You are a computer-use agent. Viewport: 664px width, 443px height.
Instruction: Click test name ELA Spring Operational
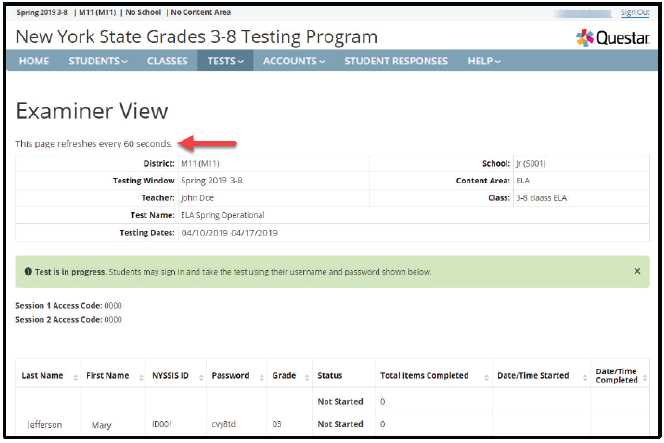click(223, 215)
